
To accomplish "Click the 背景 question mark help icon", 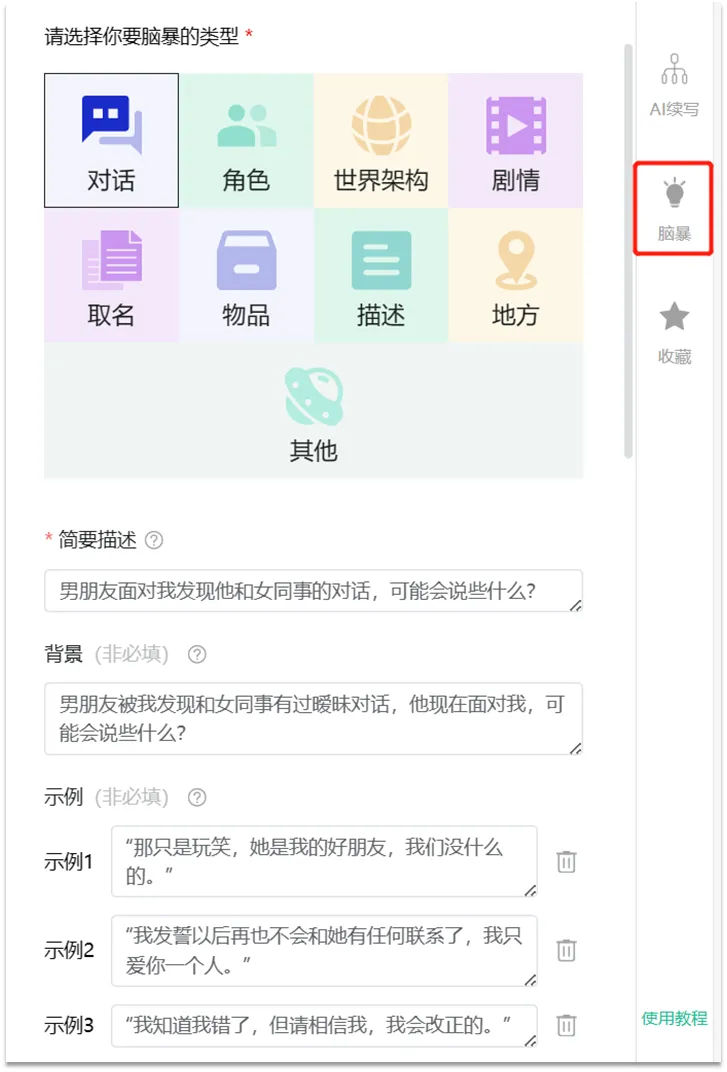I will [x=197, y=655].
